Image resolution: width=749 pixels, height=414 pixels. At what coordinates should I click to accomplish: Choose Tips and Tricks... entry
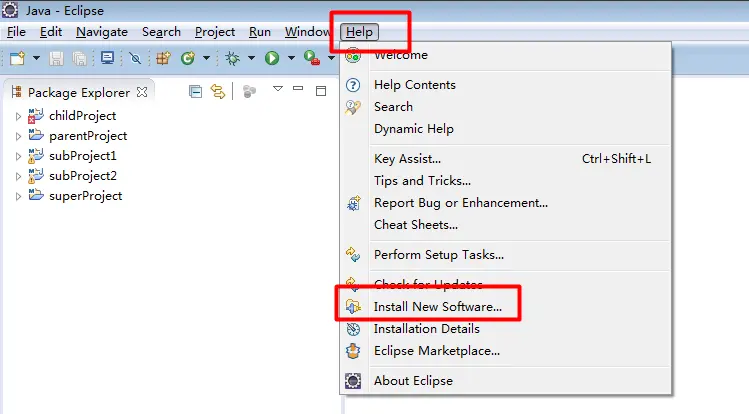pyautogui.click(x=505, y=181)
